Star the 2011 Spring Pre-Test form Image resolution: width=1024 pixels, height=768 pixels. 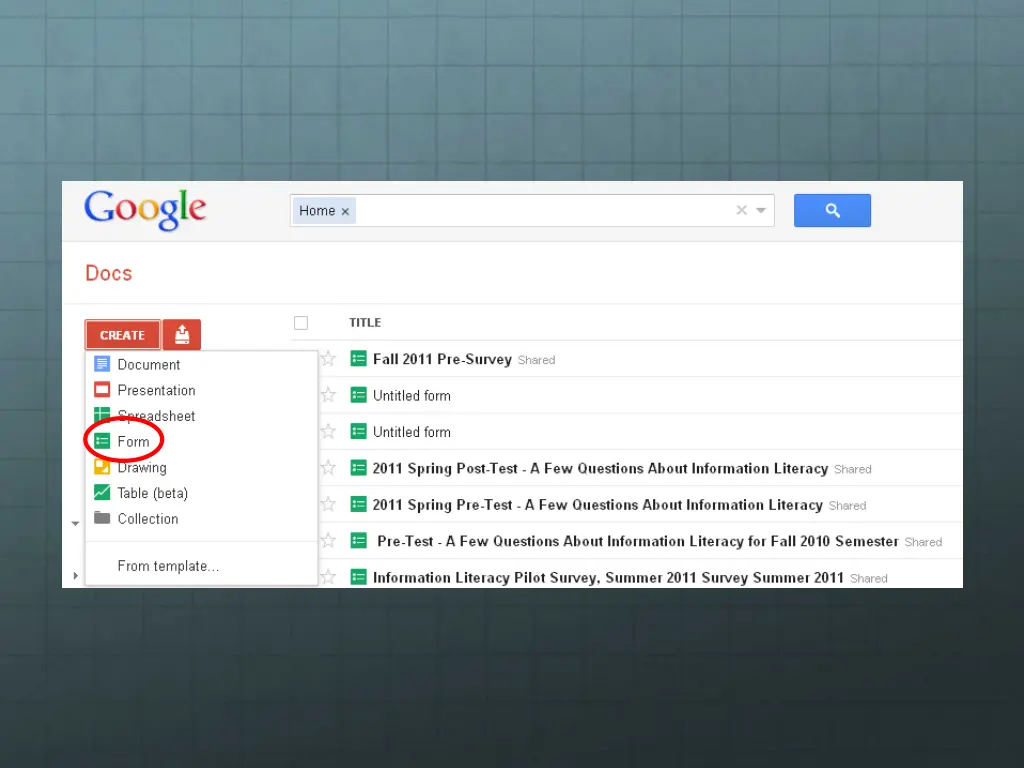328,504
